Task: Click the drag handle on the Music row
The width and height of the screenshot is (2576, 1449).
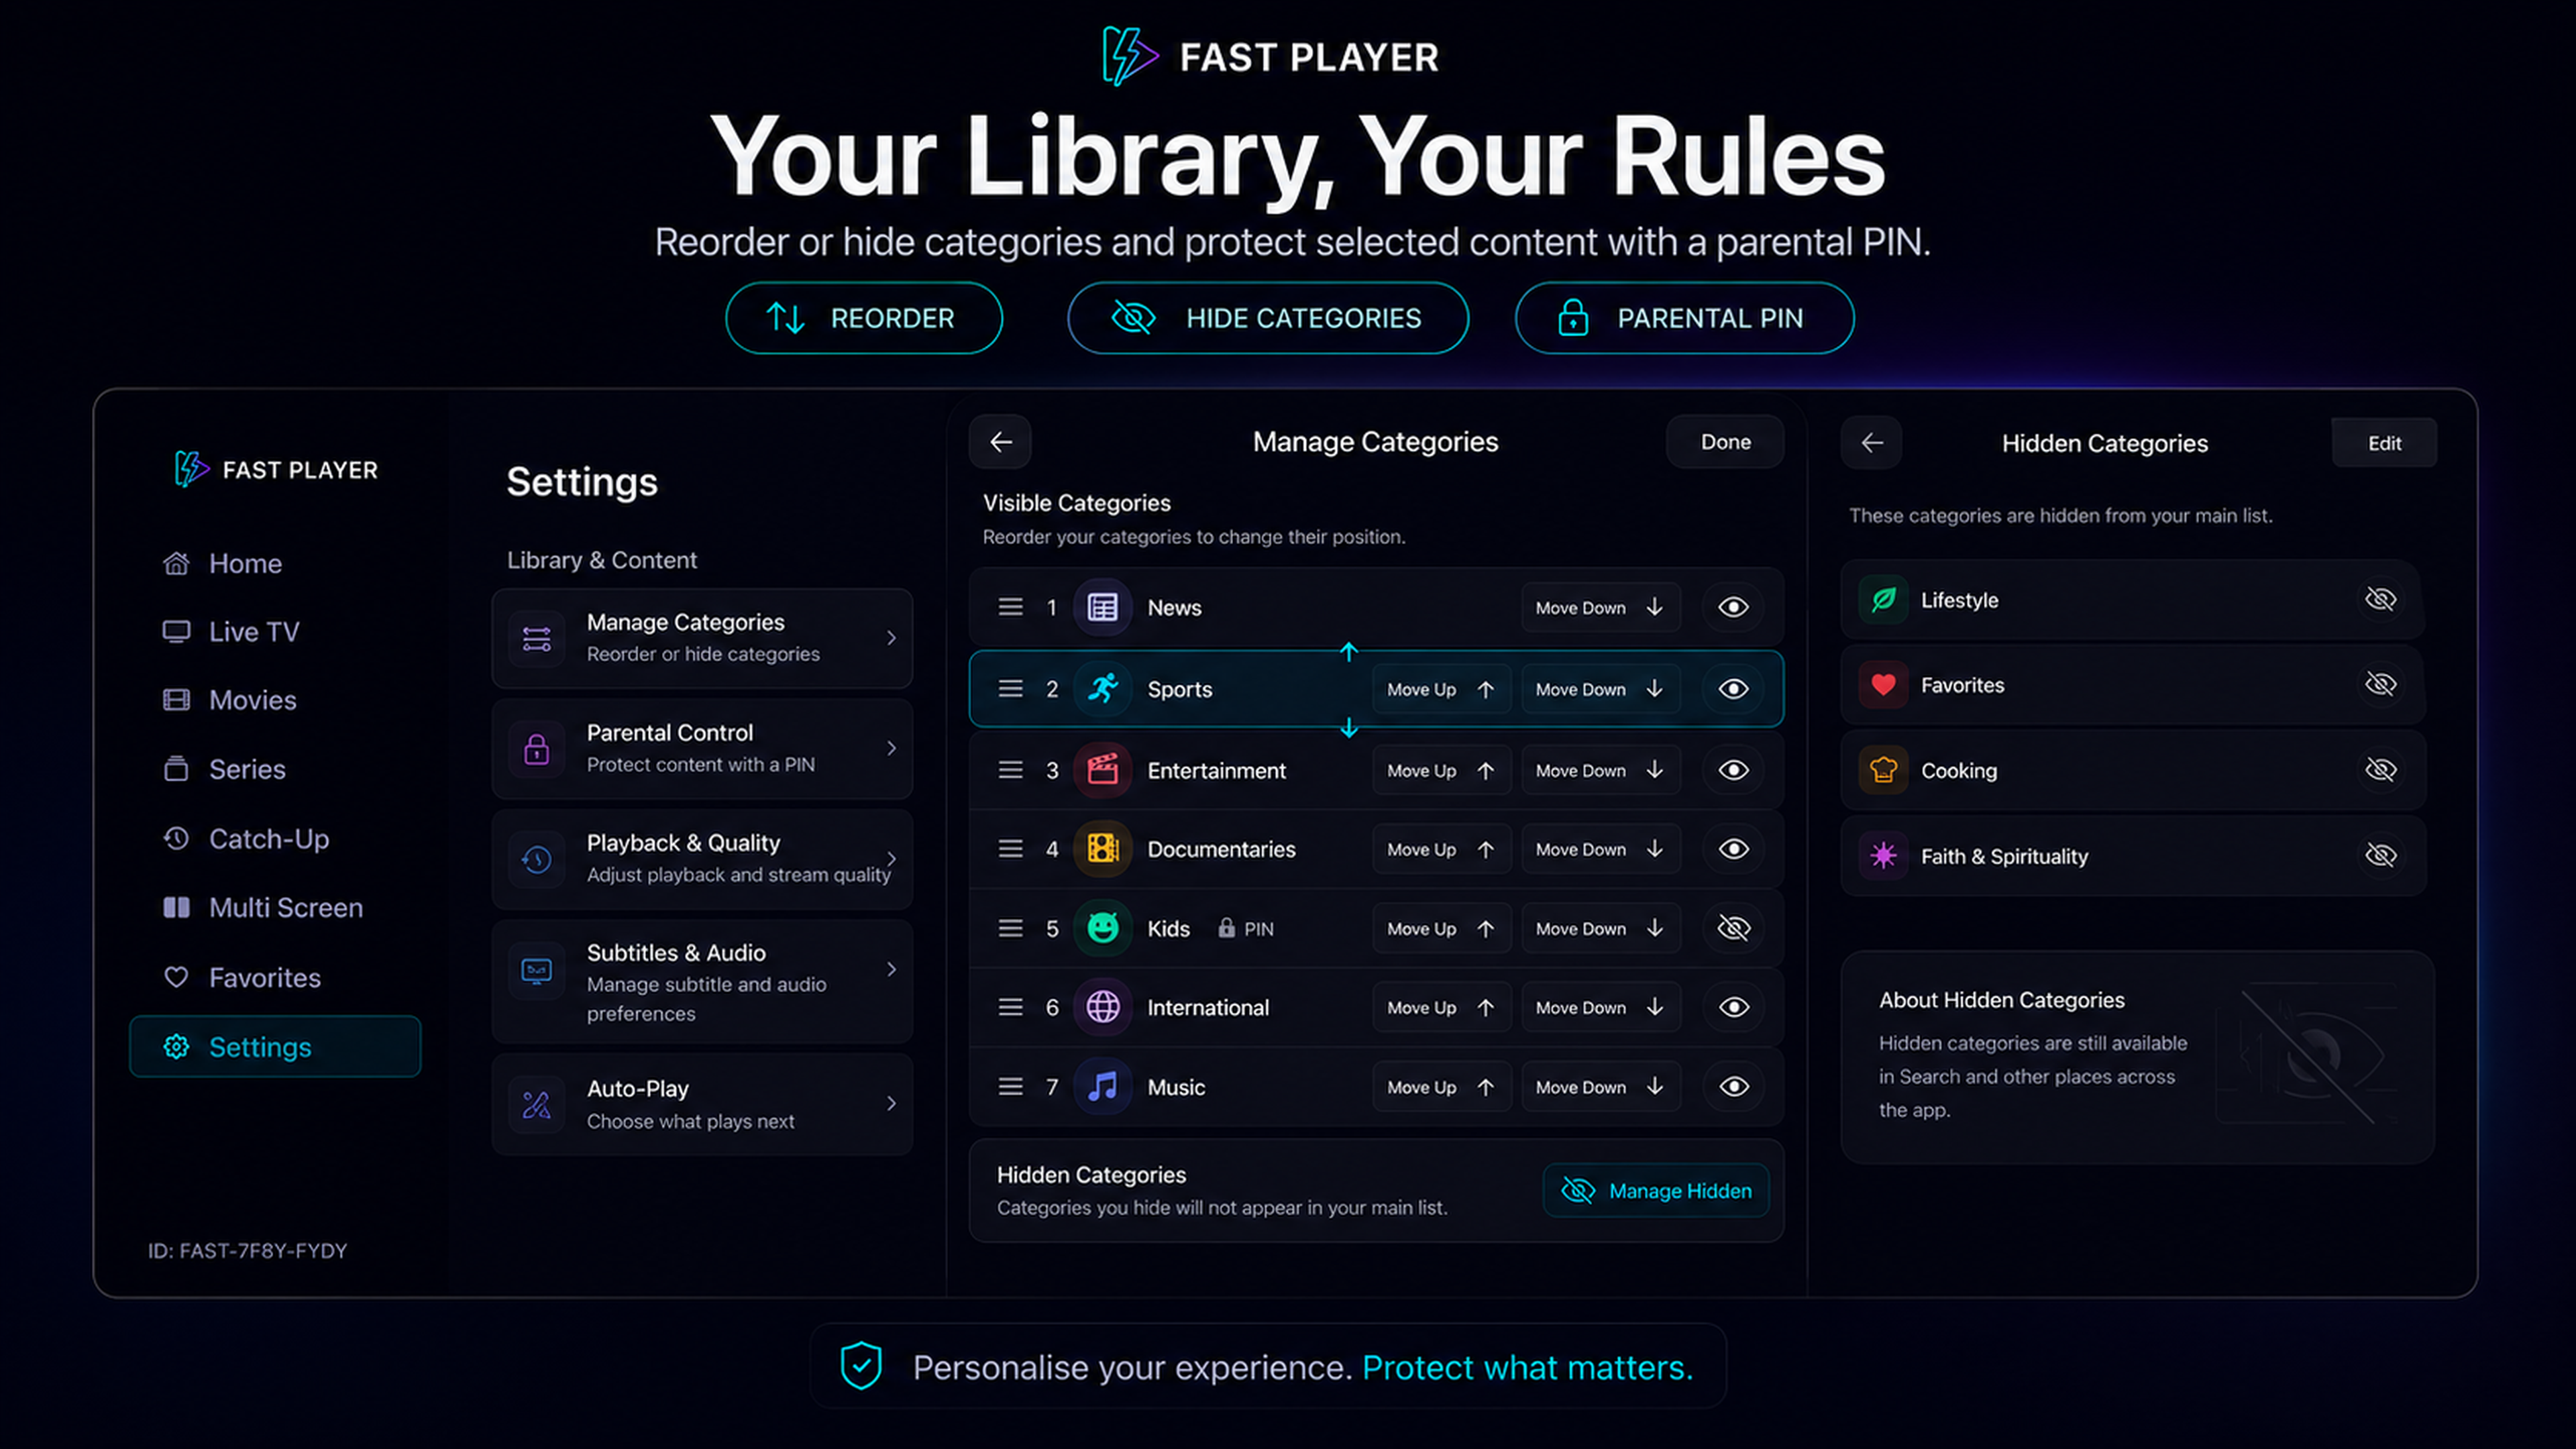Action: [1010, 1087]
